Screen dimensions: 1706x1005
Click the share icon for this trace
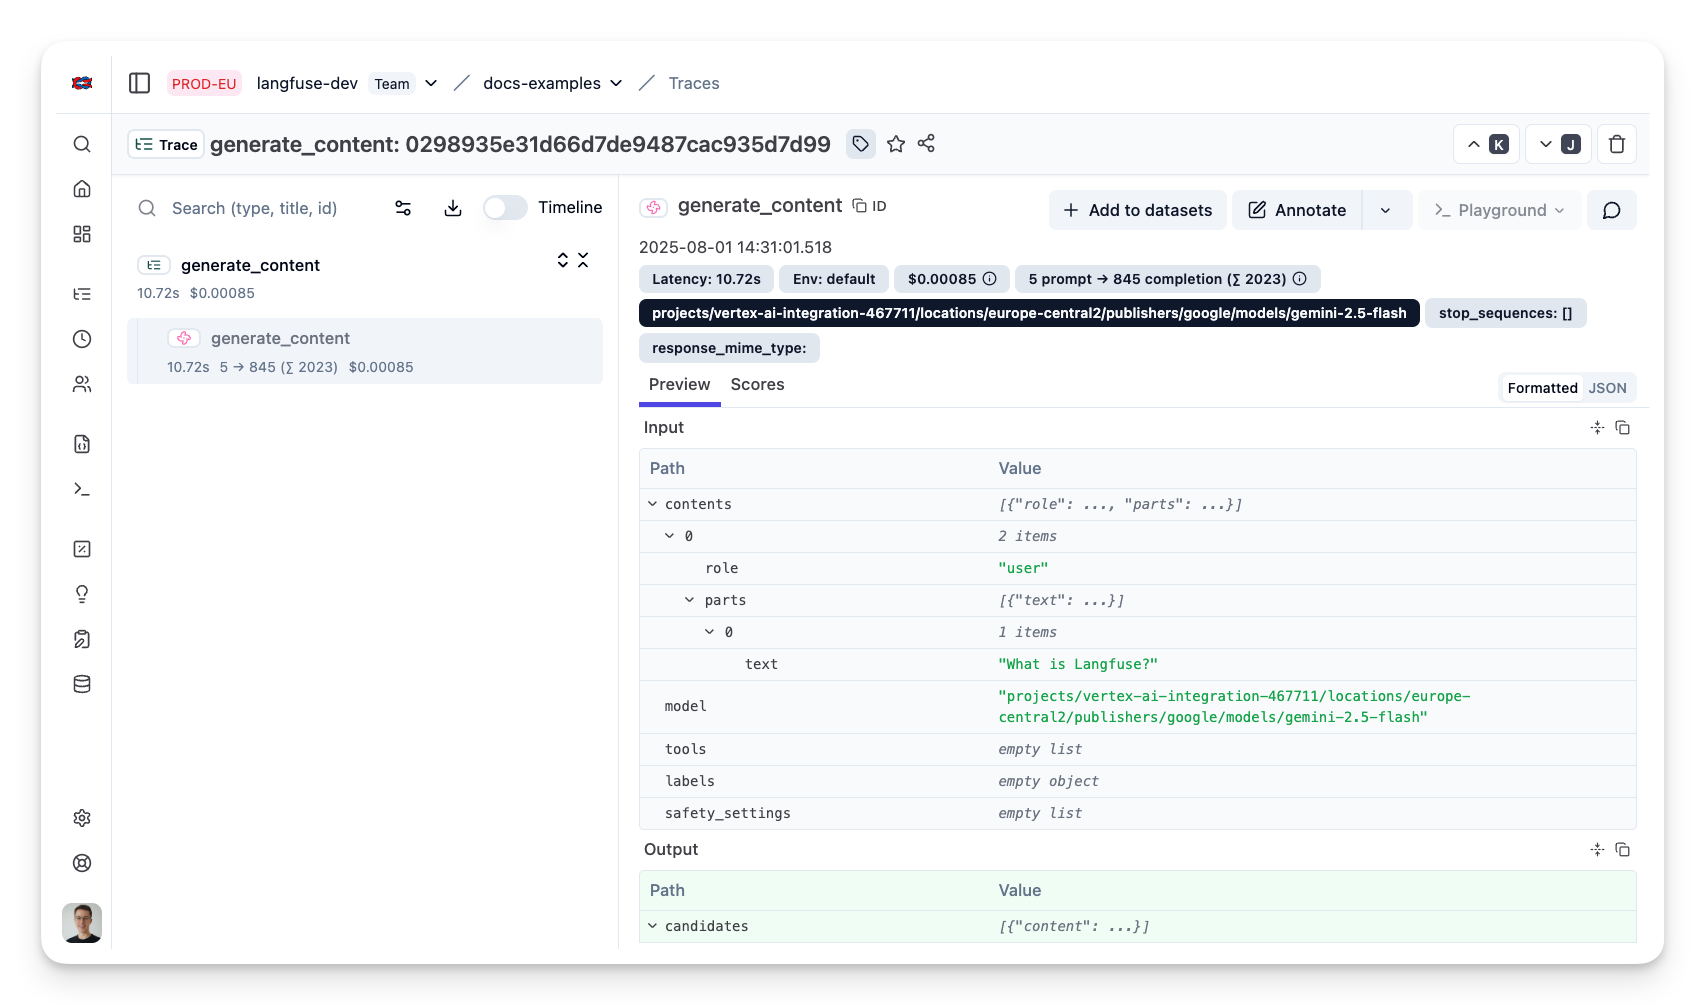point(926,144)
